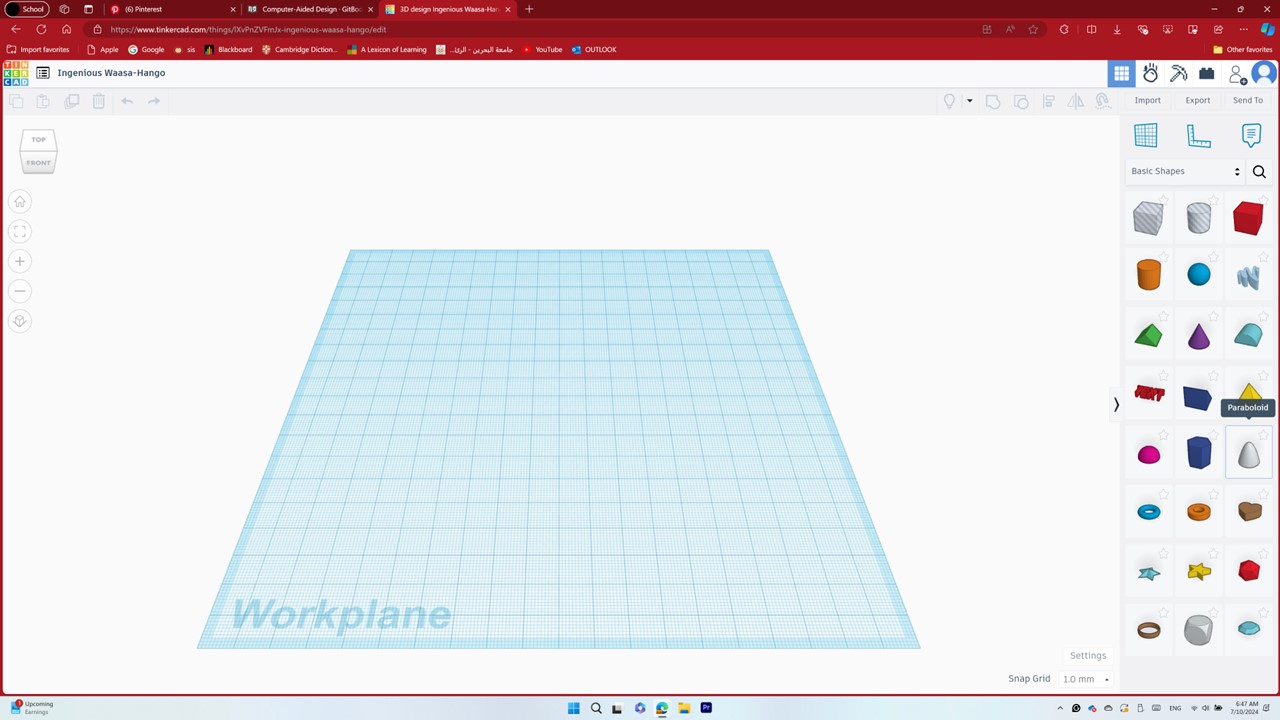This screenshot has height=720, width=1280.
Task: Click the Home view button
Action: 19,201
